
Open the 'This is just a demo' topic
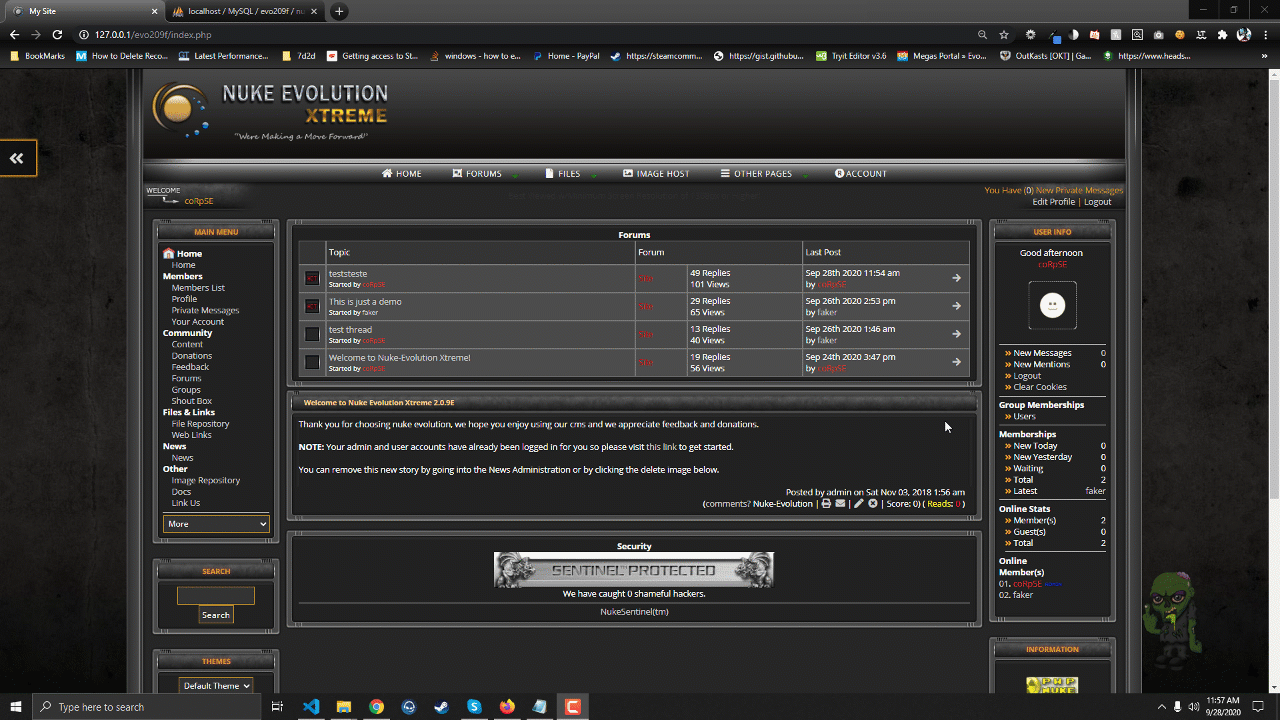(x=365, y=301)
